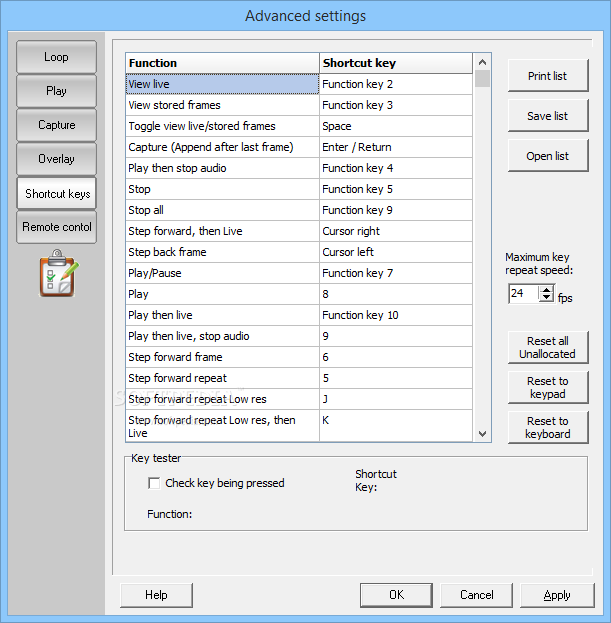Image resolution: width=611 pixels, height=623 pixels.
Task: Click the Cancel button
Action: click(x=476, y=595)
